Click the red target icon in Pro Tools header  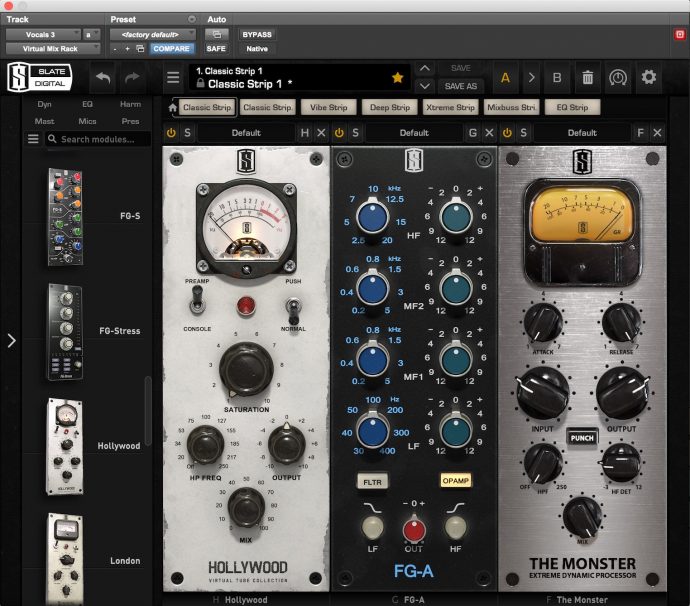click(679, 34)
